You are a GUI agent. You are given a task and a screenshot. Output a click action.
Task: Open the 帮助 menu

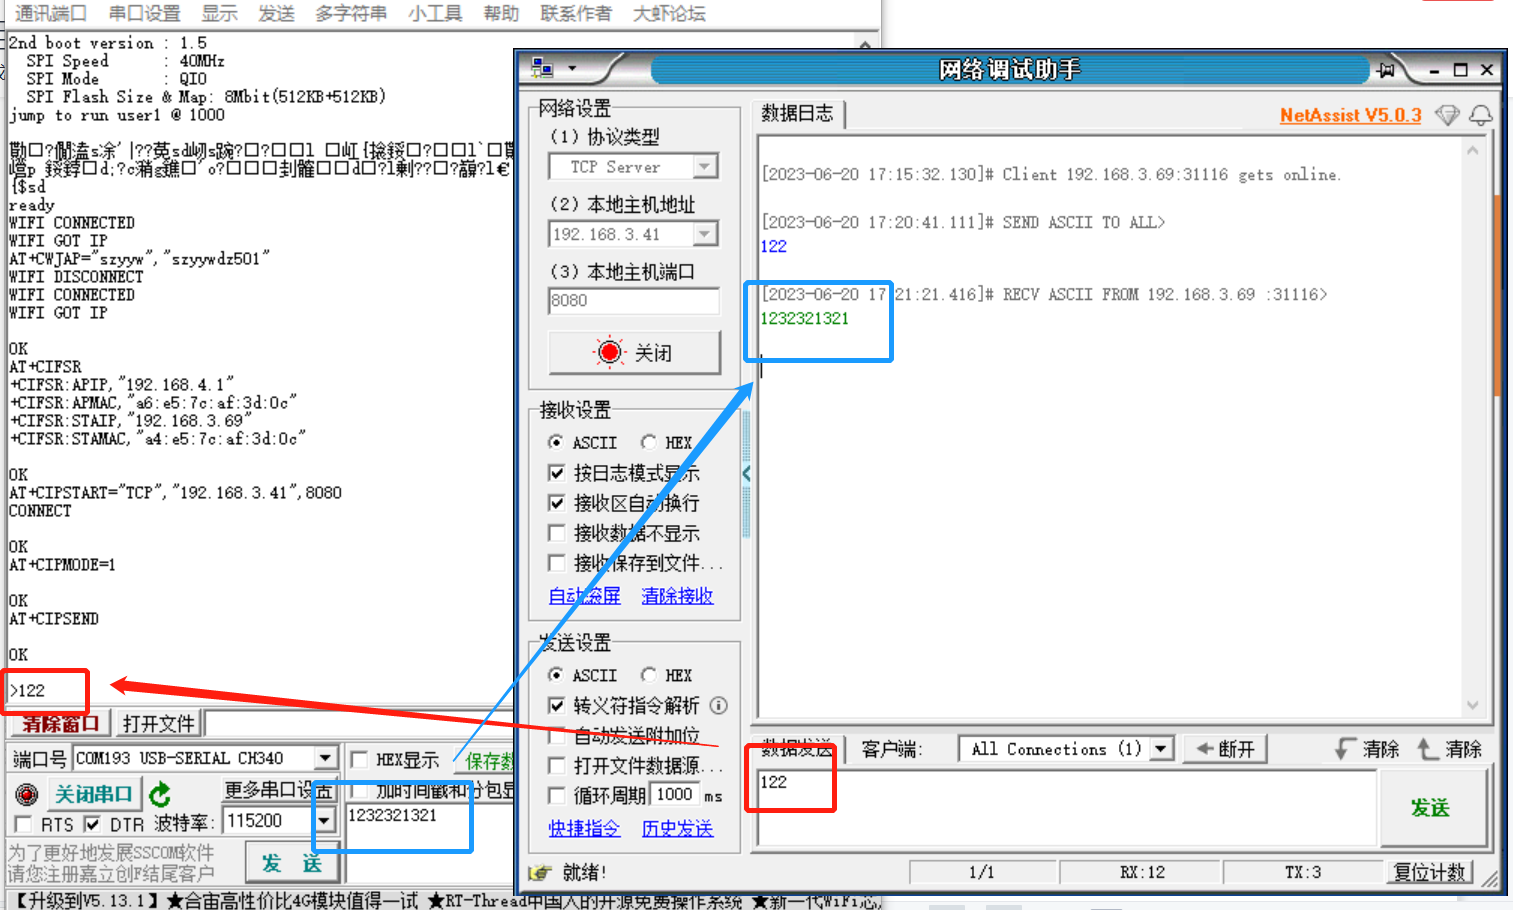click(x=501, y=13)
